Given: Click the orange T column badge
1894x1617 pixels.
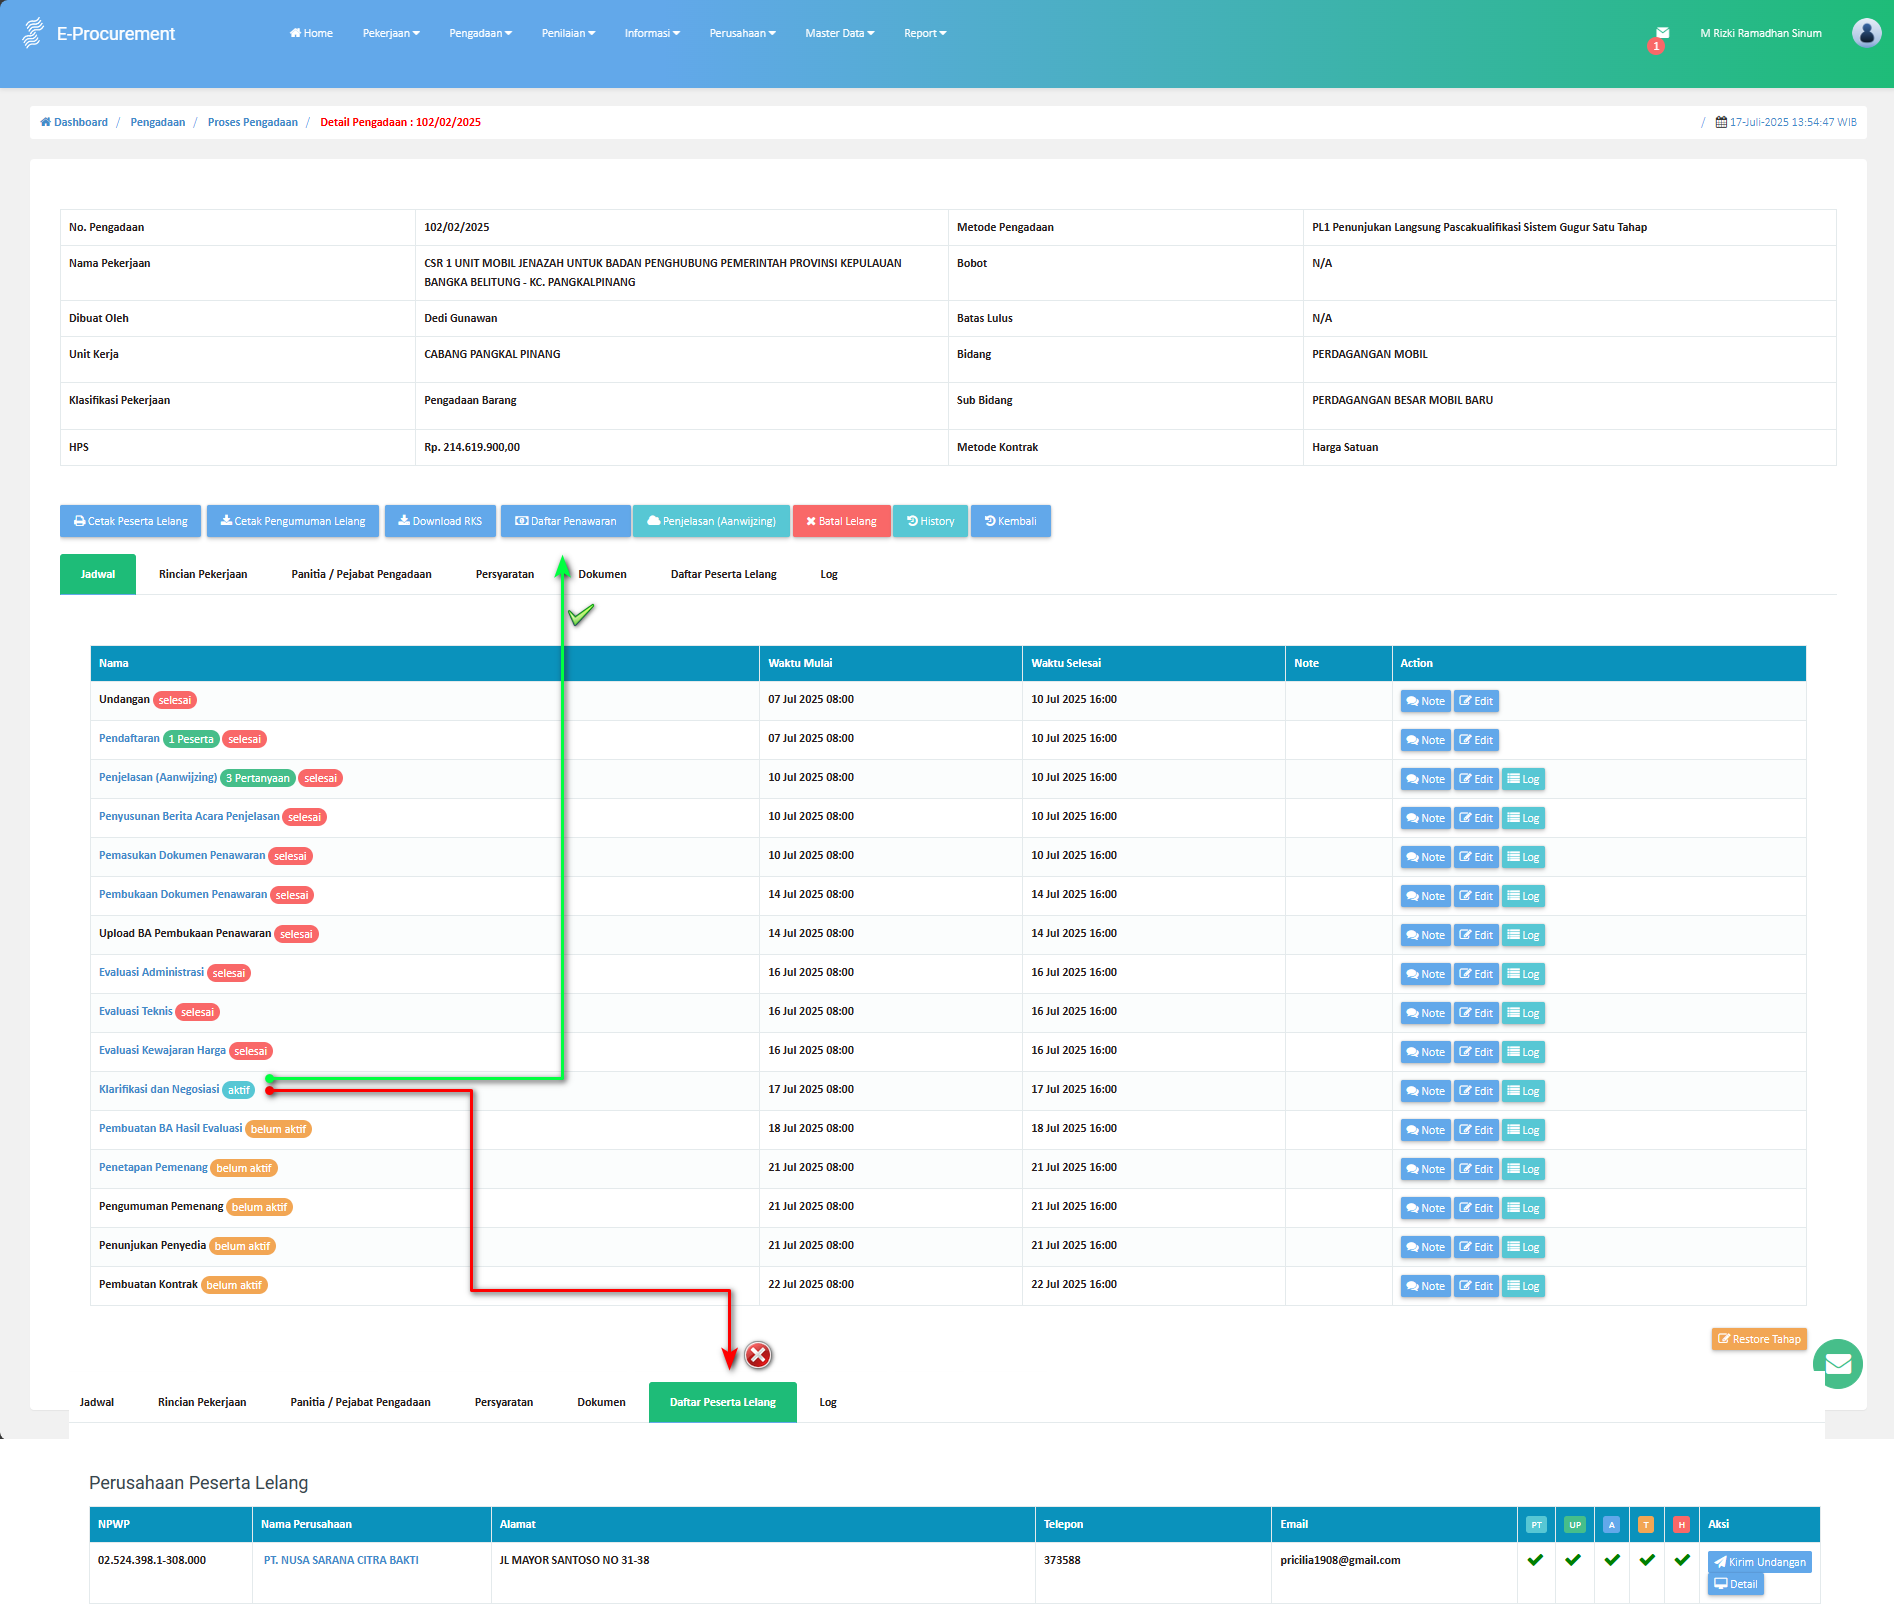Looking at the screenshot, I should tap(1646, 1525).
